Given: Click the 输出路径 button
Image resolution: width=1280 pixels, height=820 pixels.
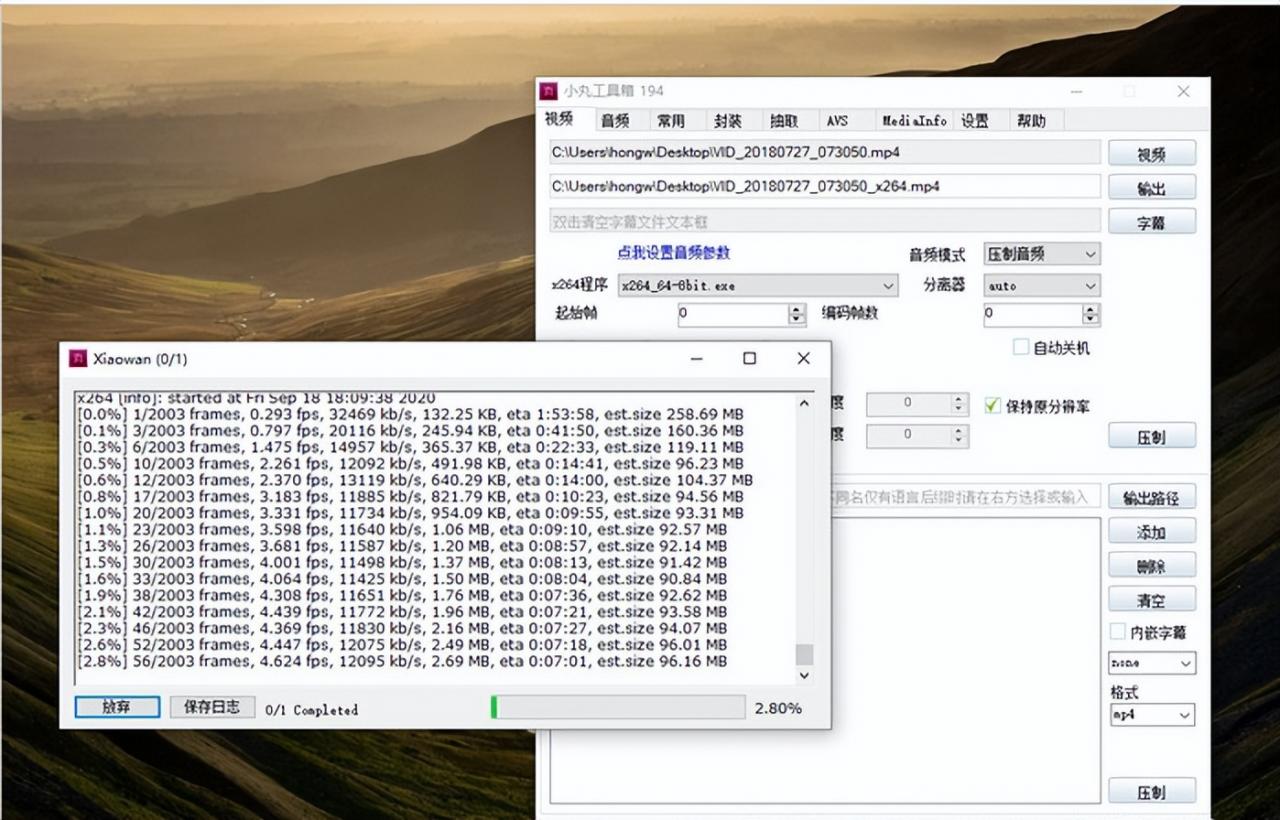Looking at the screenshot, I should tap(1152, 497).
